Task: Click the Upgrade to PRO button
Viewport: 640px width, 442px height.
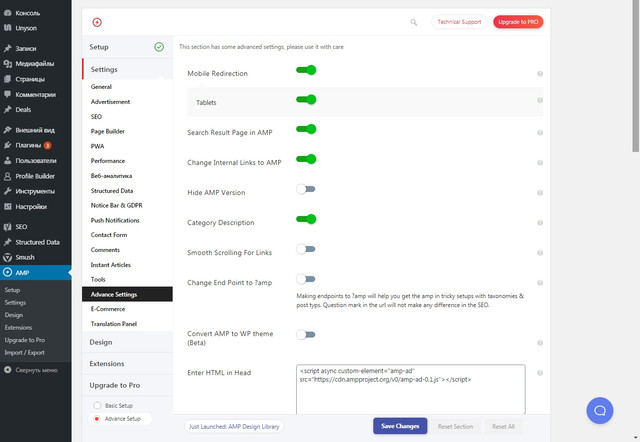Action: coord(518,22)
